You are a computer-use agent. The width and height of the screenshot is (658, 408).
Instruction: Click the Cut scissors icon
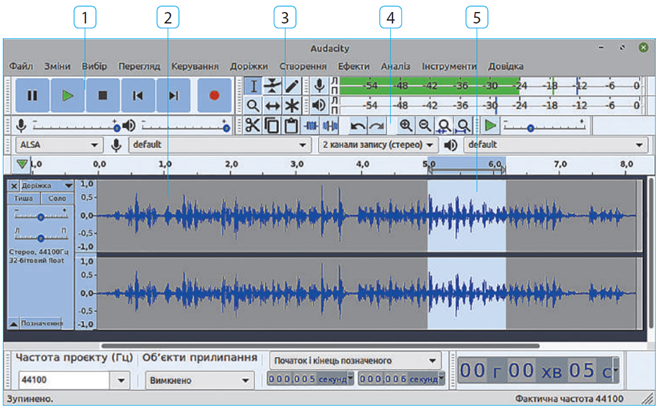pos(253,125)
